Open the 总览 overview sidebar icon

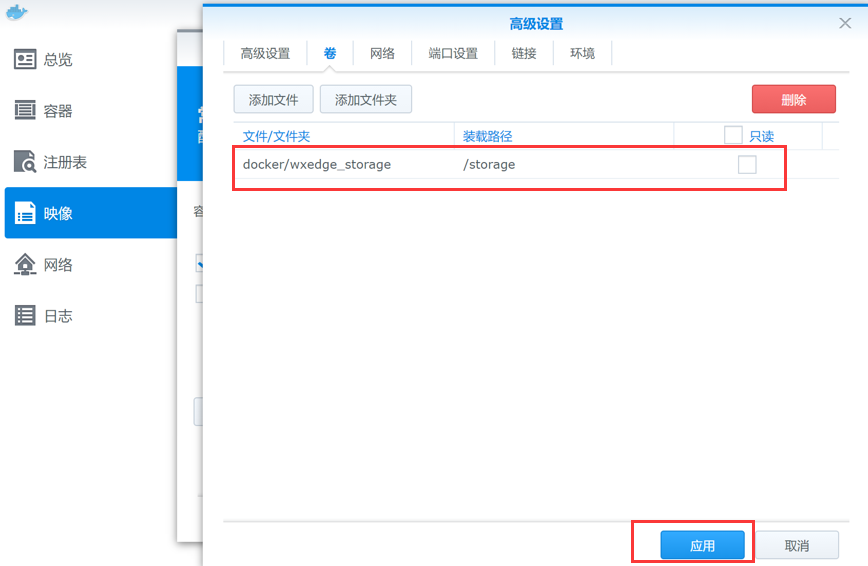(25, 60)
